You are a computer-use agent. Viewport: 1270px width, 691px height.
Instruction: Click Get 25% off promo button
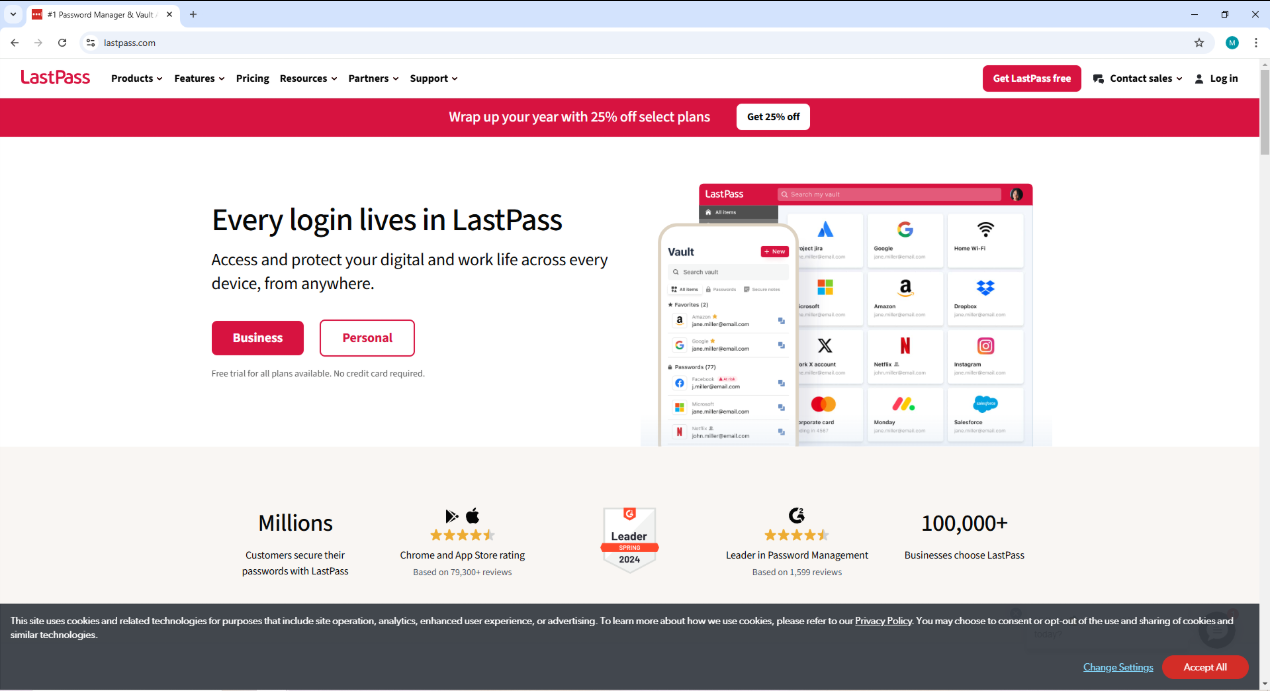[x=773, y=117]
